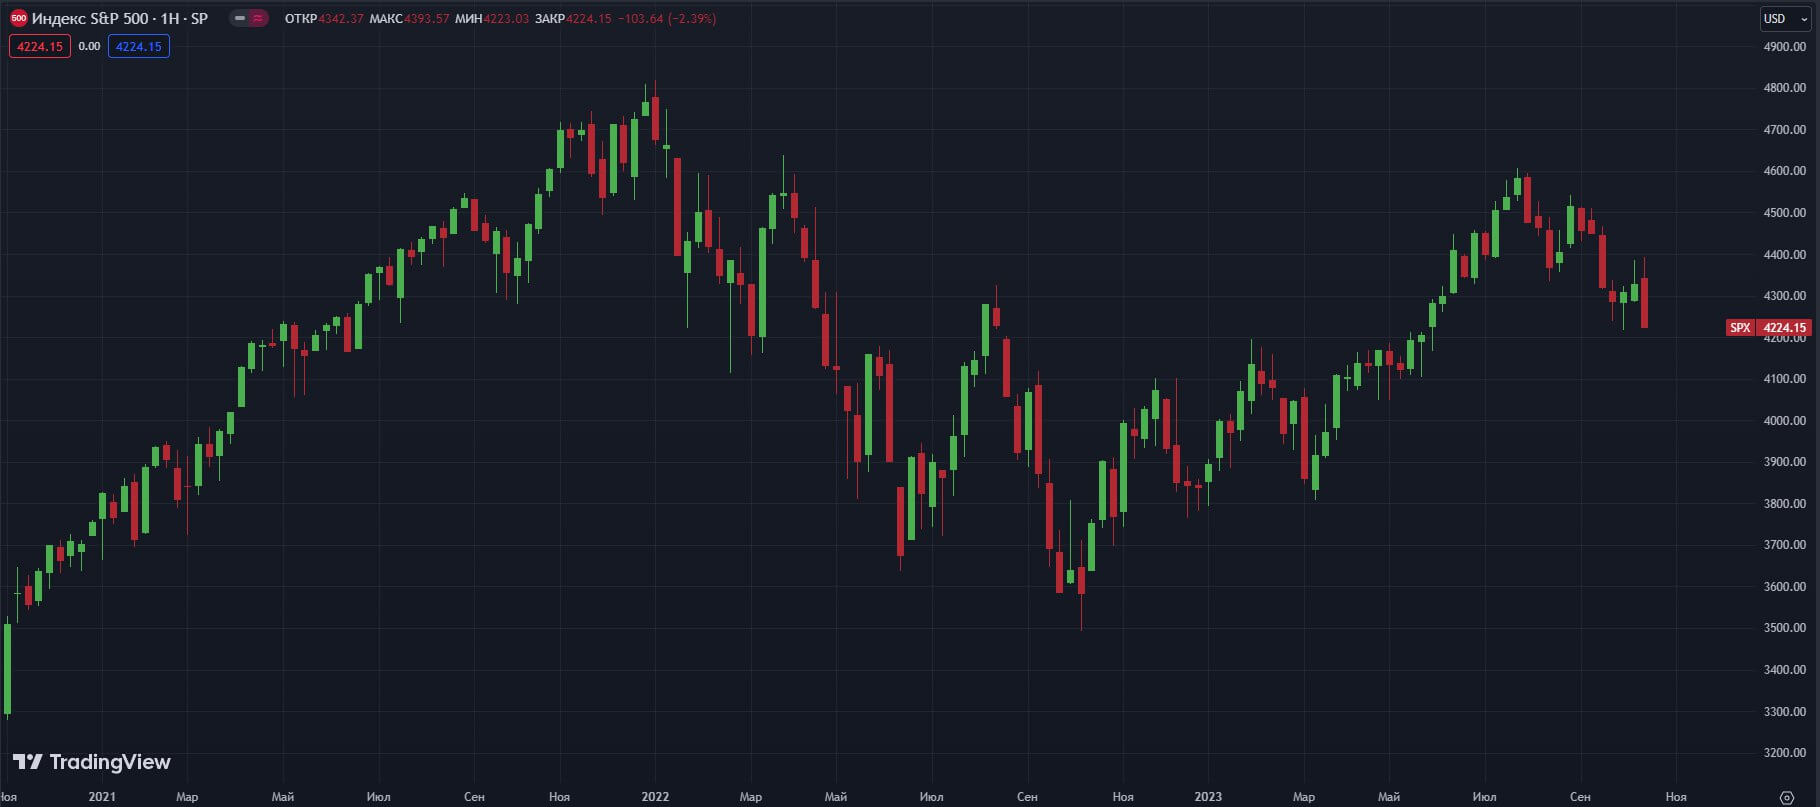Click the 3600.00 price scale label

pyautogui.click(x=1785, y=586)
